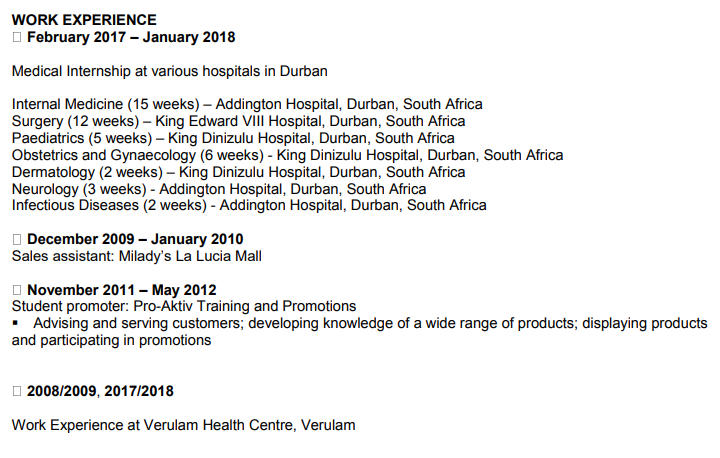Screen dimensions: 720x458
Task: Click the square bullet before Advising
Action: pyautogui.click(x=15, y=323)
